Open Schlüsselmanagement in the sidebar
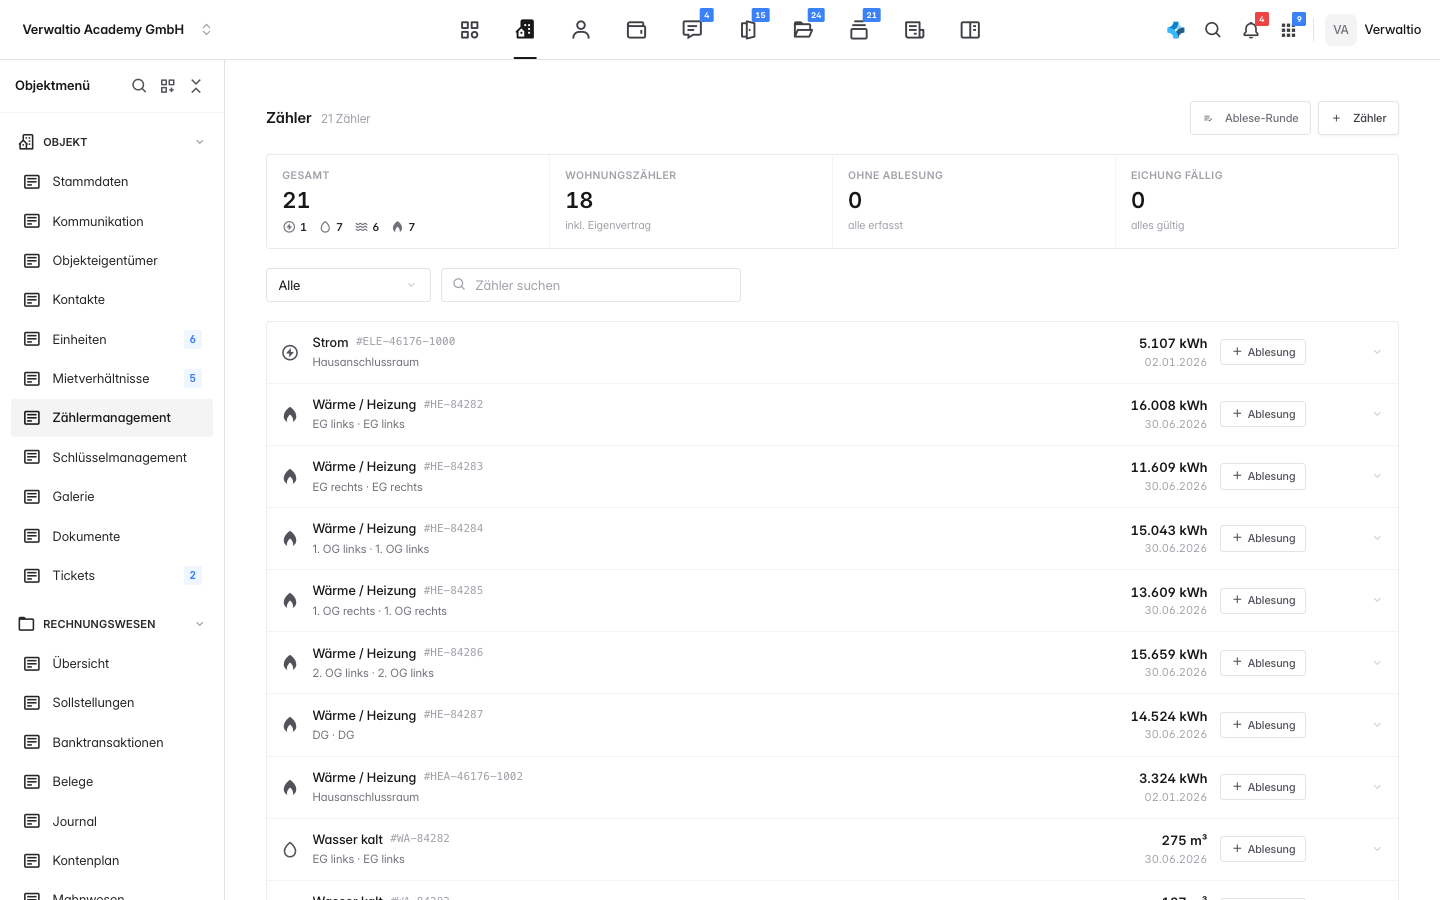This screenshot has height=900, width=1440. [x=112, y=457]
